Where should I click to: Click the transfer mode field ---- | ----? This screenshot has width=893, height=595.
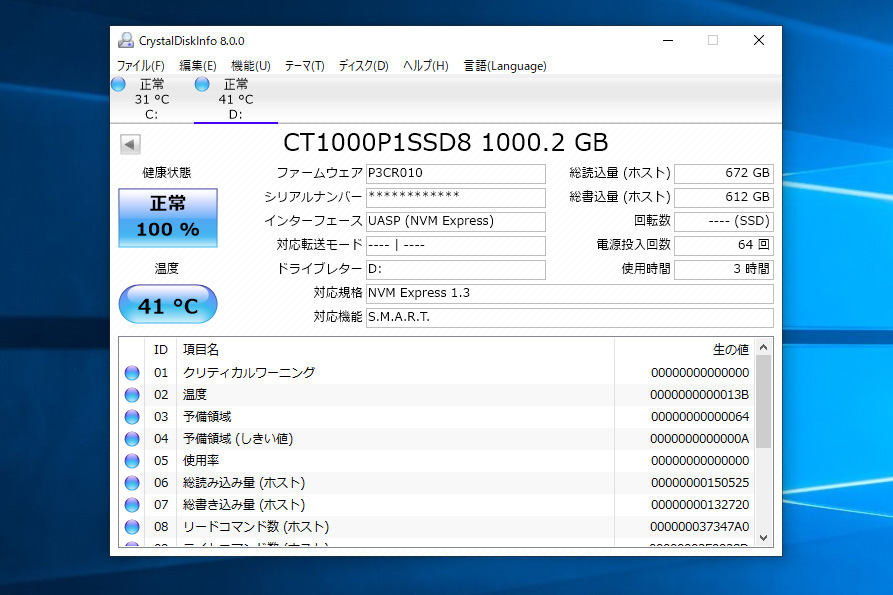pyautogui.click(x=456, y=245)
